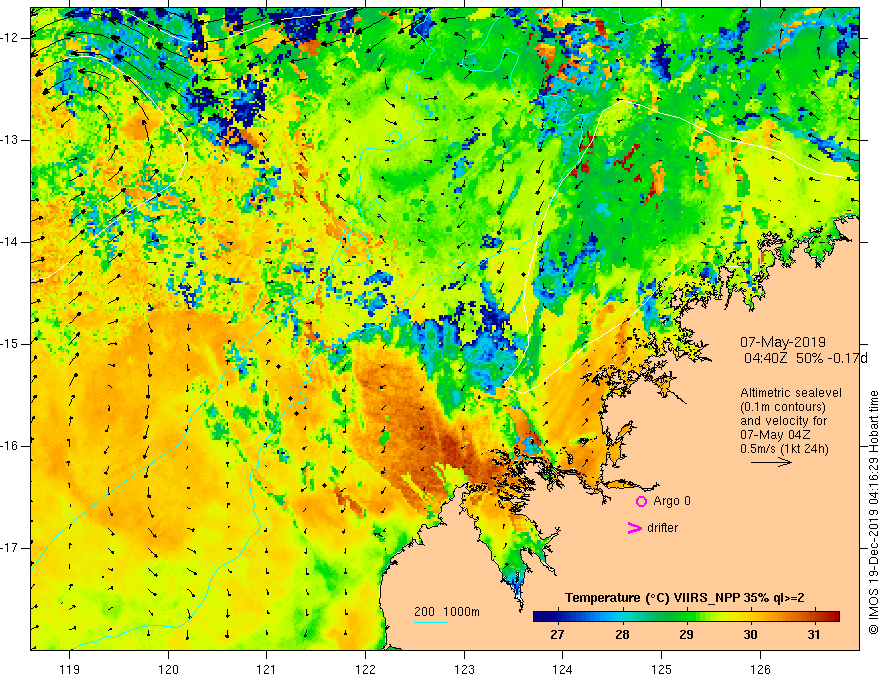The image size is (880, 680).
Task: Click the magenta drifter arrow symbol
Action: coord(634,528)
